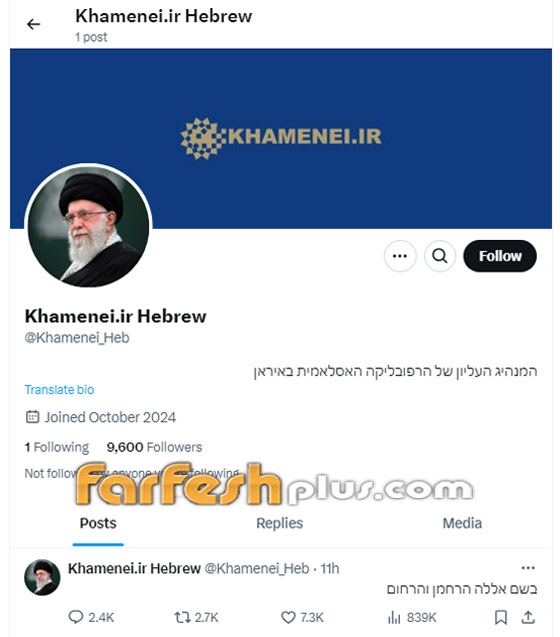Select the Posts tab
The height and width of the screenshot is (637, 560).
pyautogui.click(x=98, y=523)
